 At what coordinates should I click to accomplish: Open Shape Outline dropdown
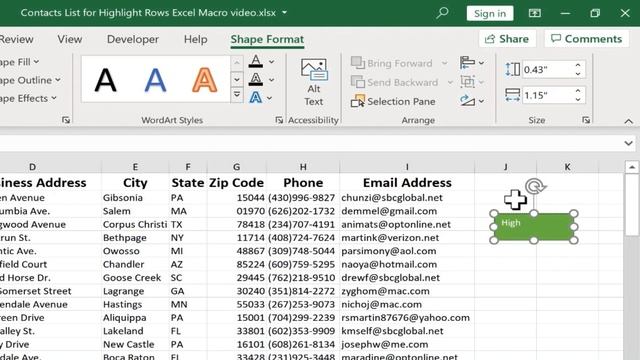[29, 80]
